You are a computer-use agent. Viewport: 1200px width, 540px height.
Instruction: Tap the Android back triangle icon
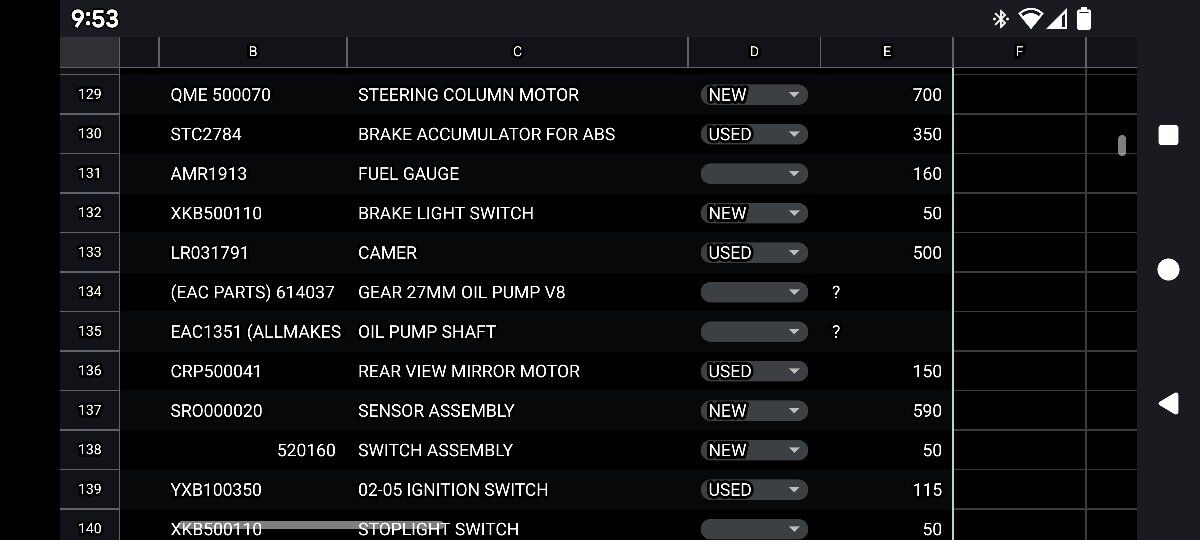click(x=1168, y=404)
